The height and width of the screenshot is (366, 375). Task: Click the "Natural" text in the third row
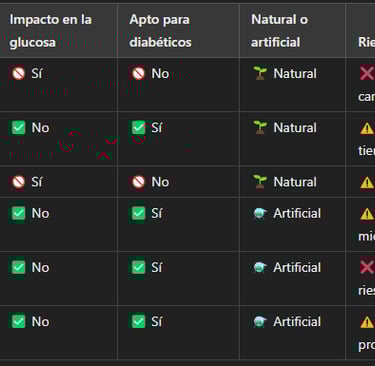(295, 182)
